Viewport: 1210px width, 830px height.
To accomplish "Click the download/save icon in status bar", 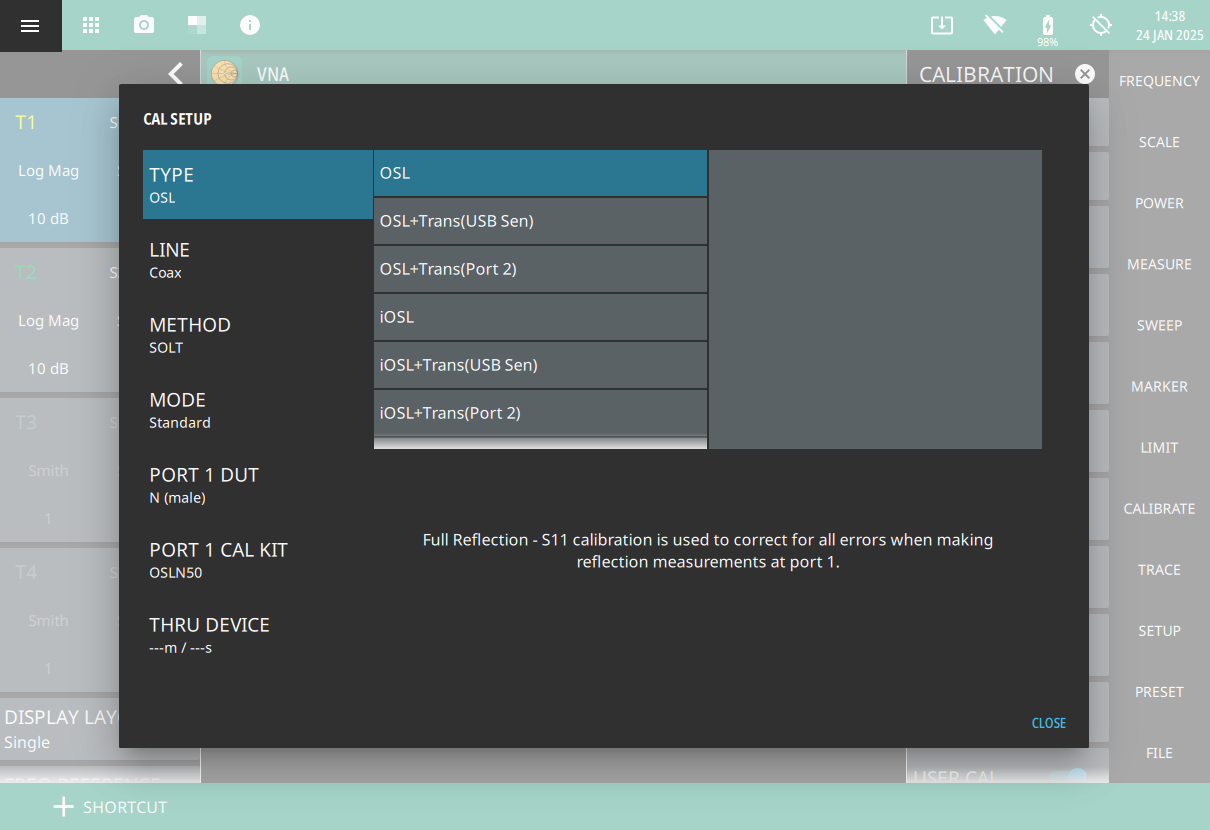I will [941, 26].
